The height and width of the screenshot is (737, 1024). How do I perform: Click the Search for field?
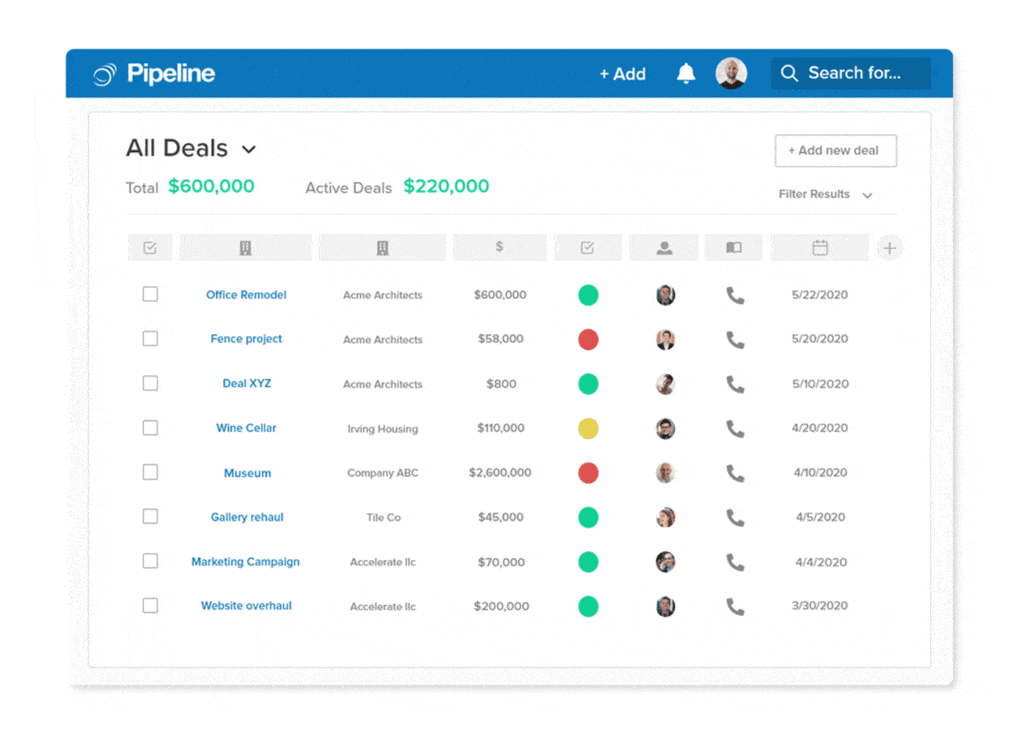coord(851,73)
